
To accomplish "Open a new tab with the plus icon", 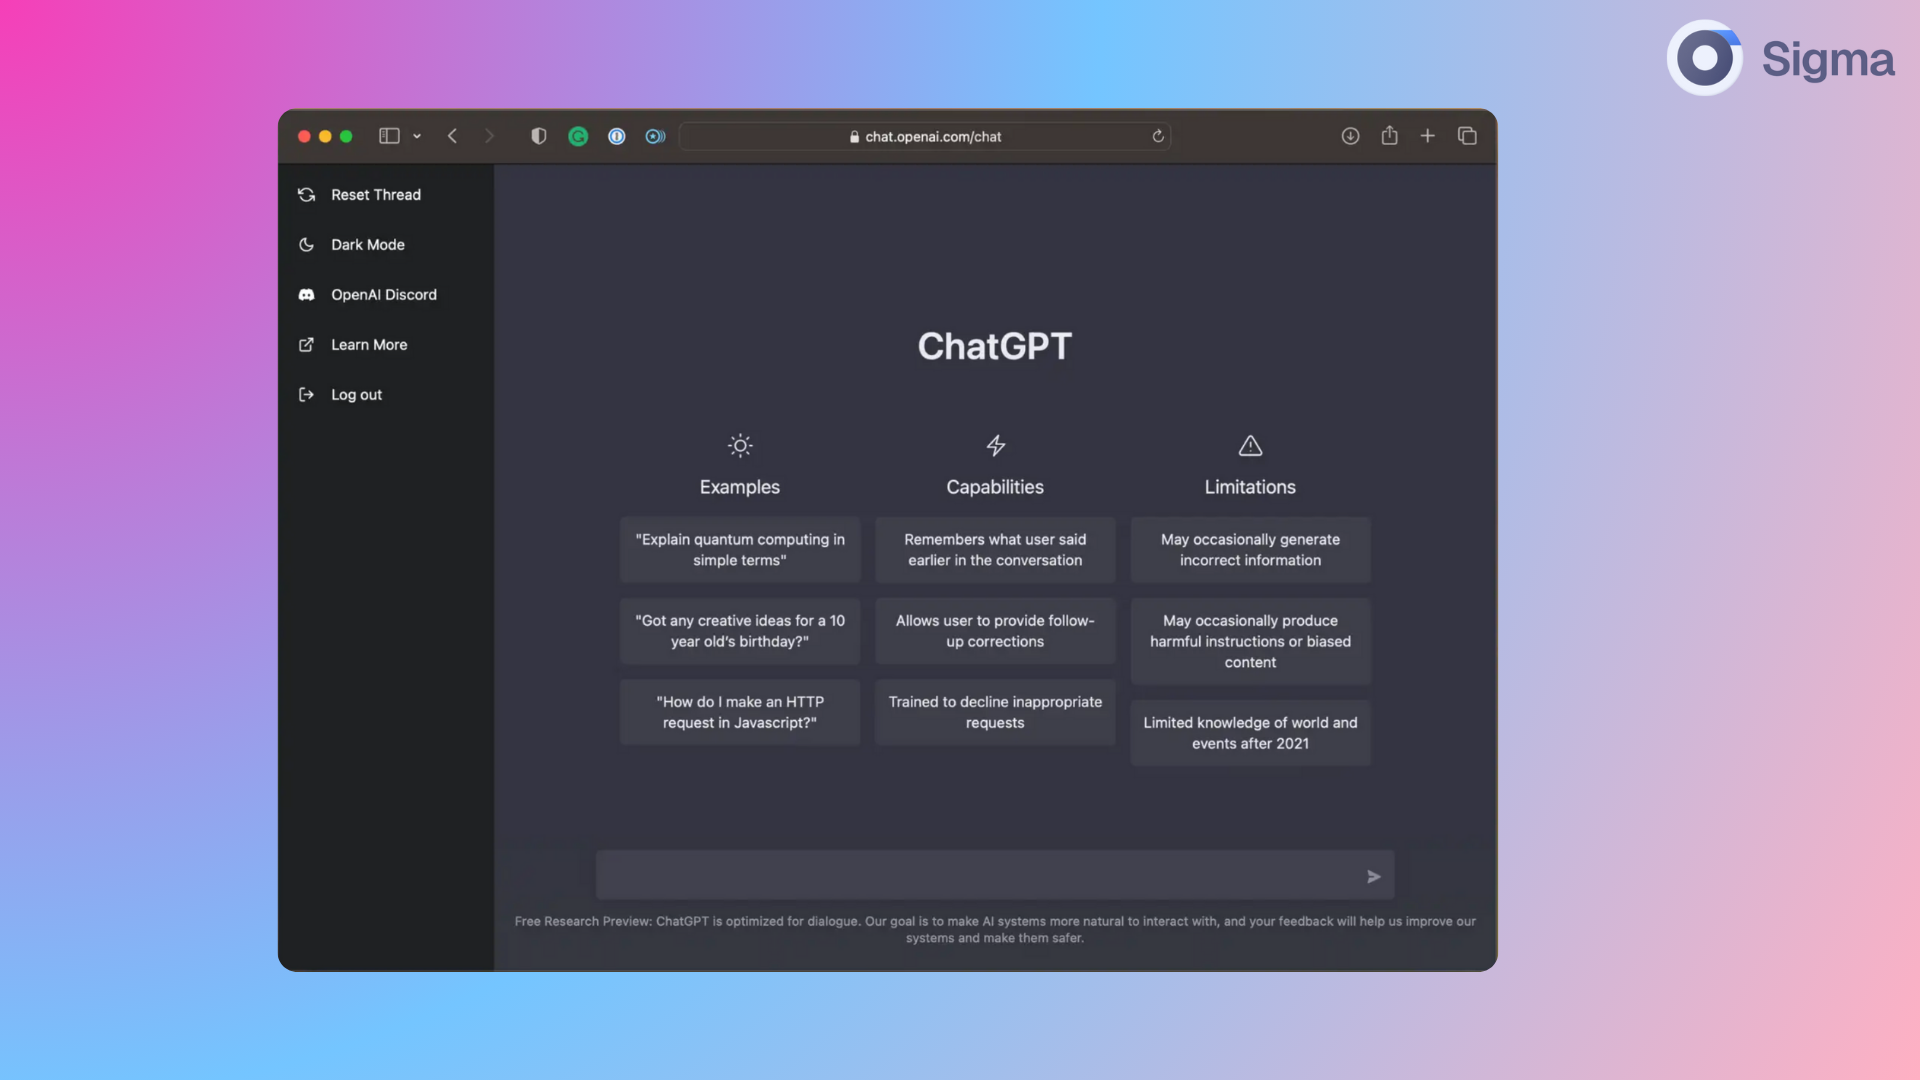I will click(x=1427, y=136).
